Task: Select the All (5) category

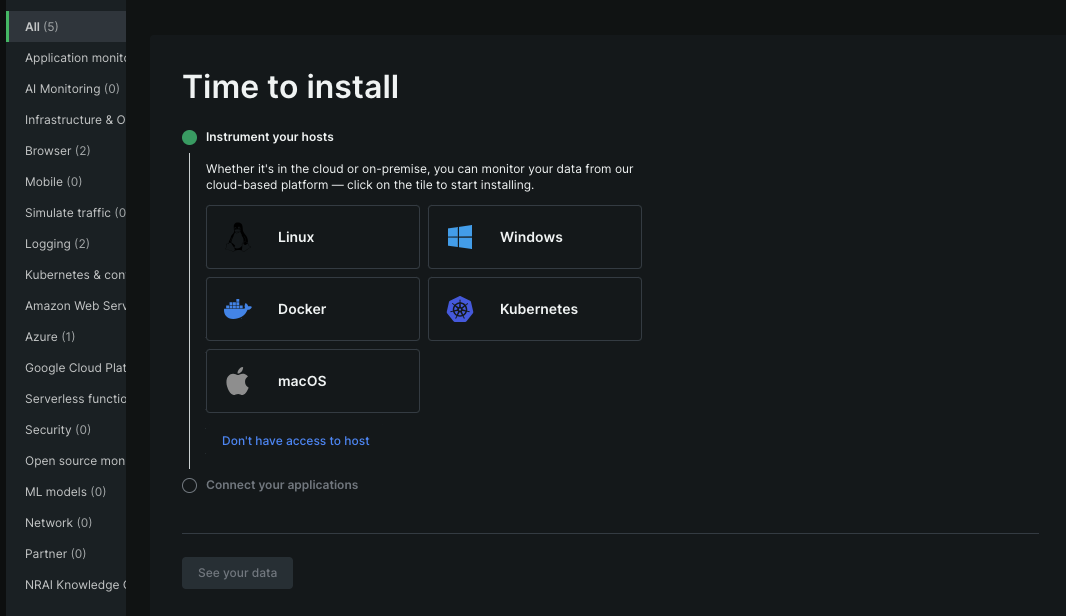Action: click(67, 27)
